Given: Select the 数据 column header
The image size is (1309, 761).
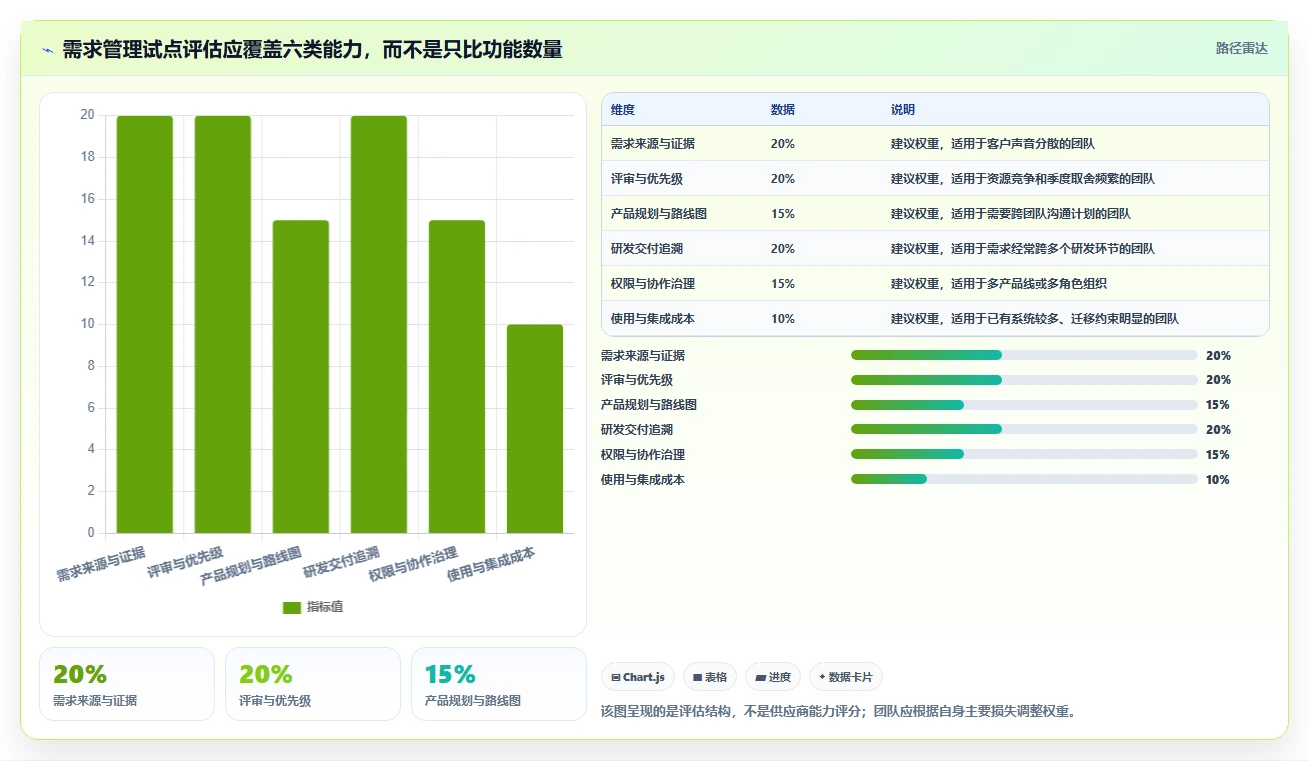Looking at the screenshot, I should coord(783,110).
